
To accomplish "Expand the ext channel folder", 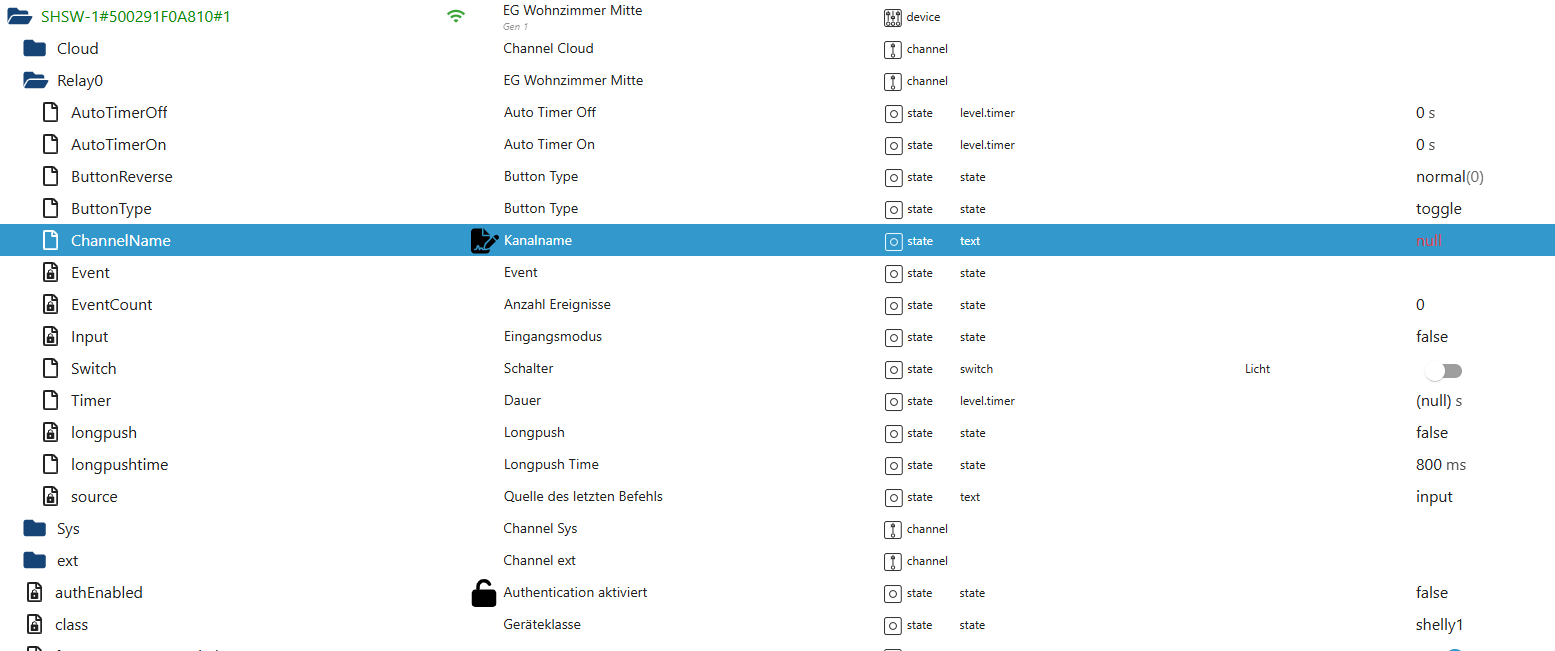I will point(35,560).
